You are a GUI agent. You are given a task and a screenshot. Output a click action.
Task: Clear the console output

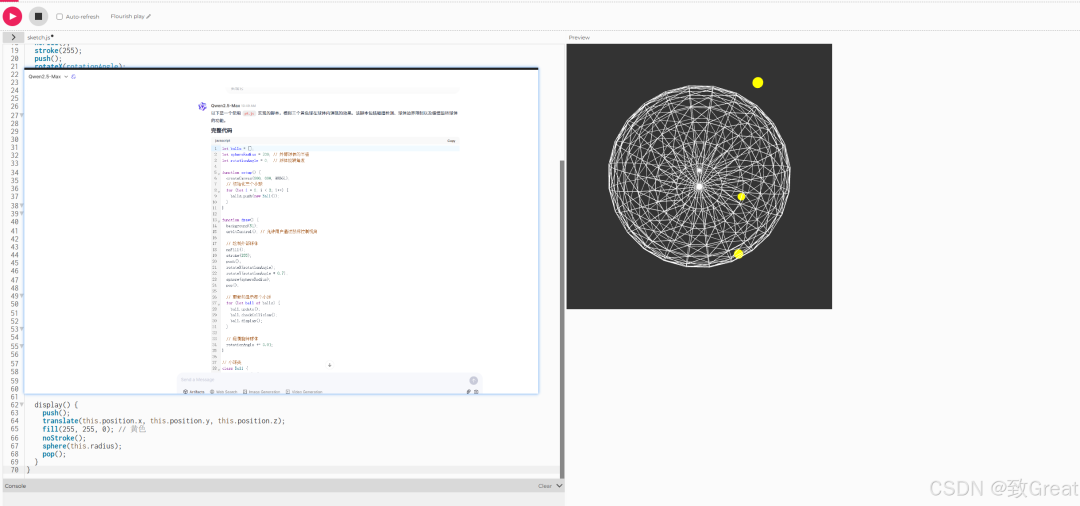tap(545, 485)
